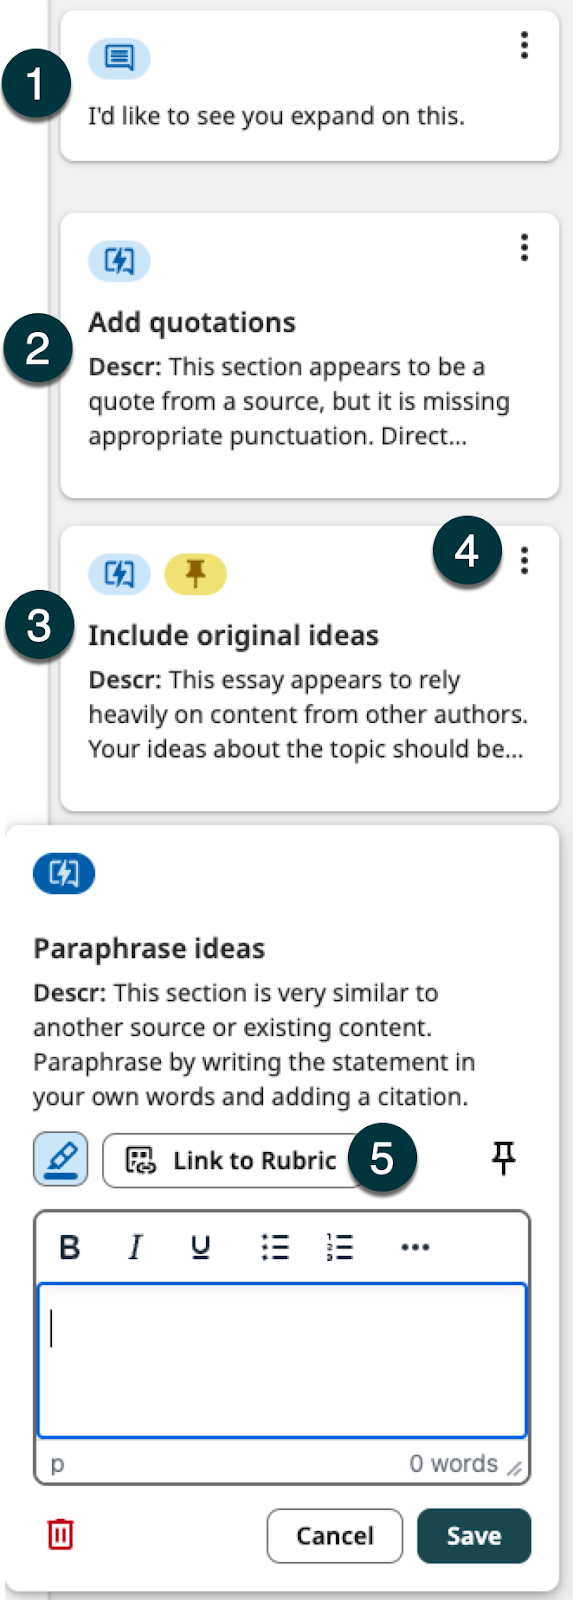
Task: Click the blue QuickMark icon above Paraphrase ideas
Action: 64,873
